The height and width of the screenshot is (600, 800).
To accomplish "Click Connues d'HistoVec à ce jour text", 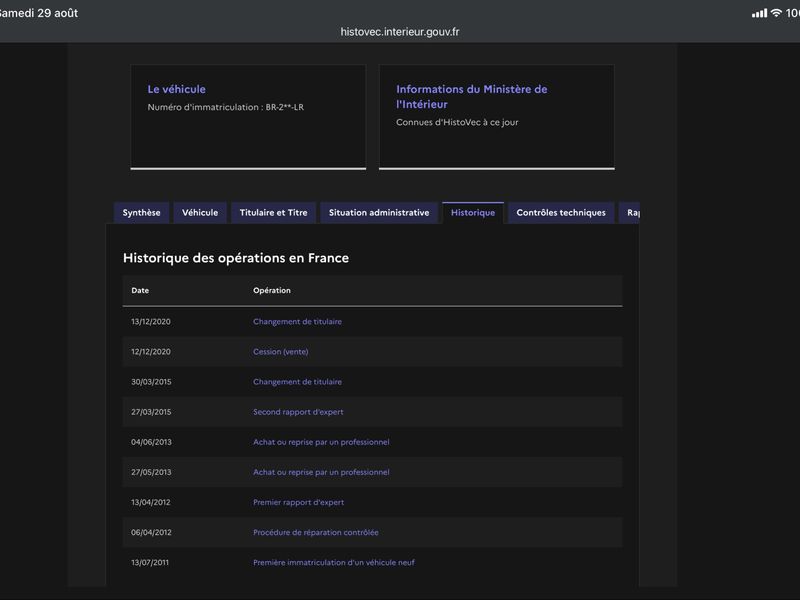I will (x=457, y=122).
